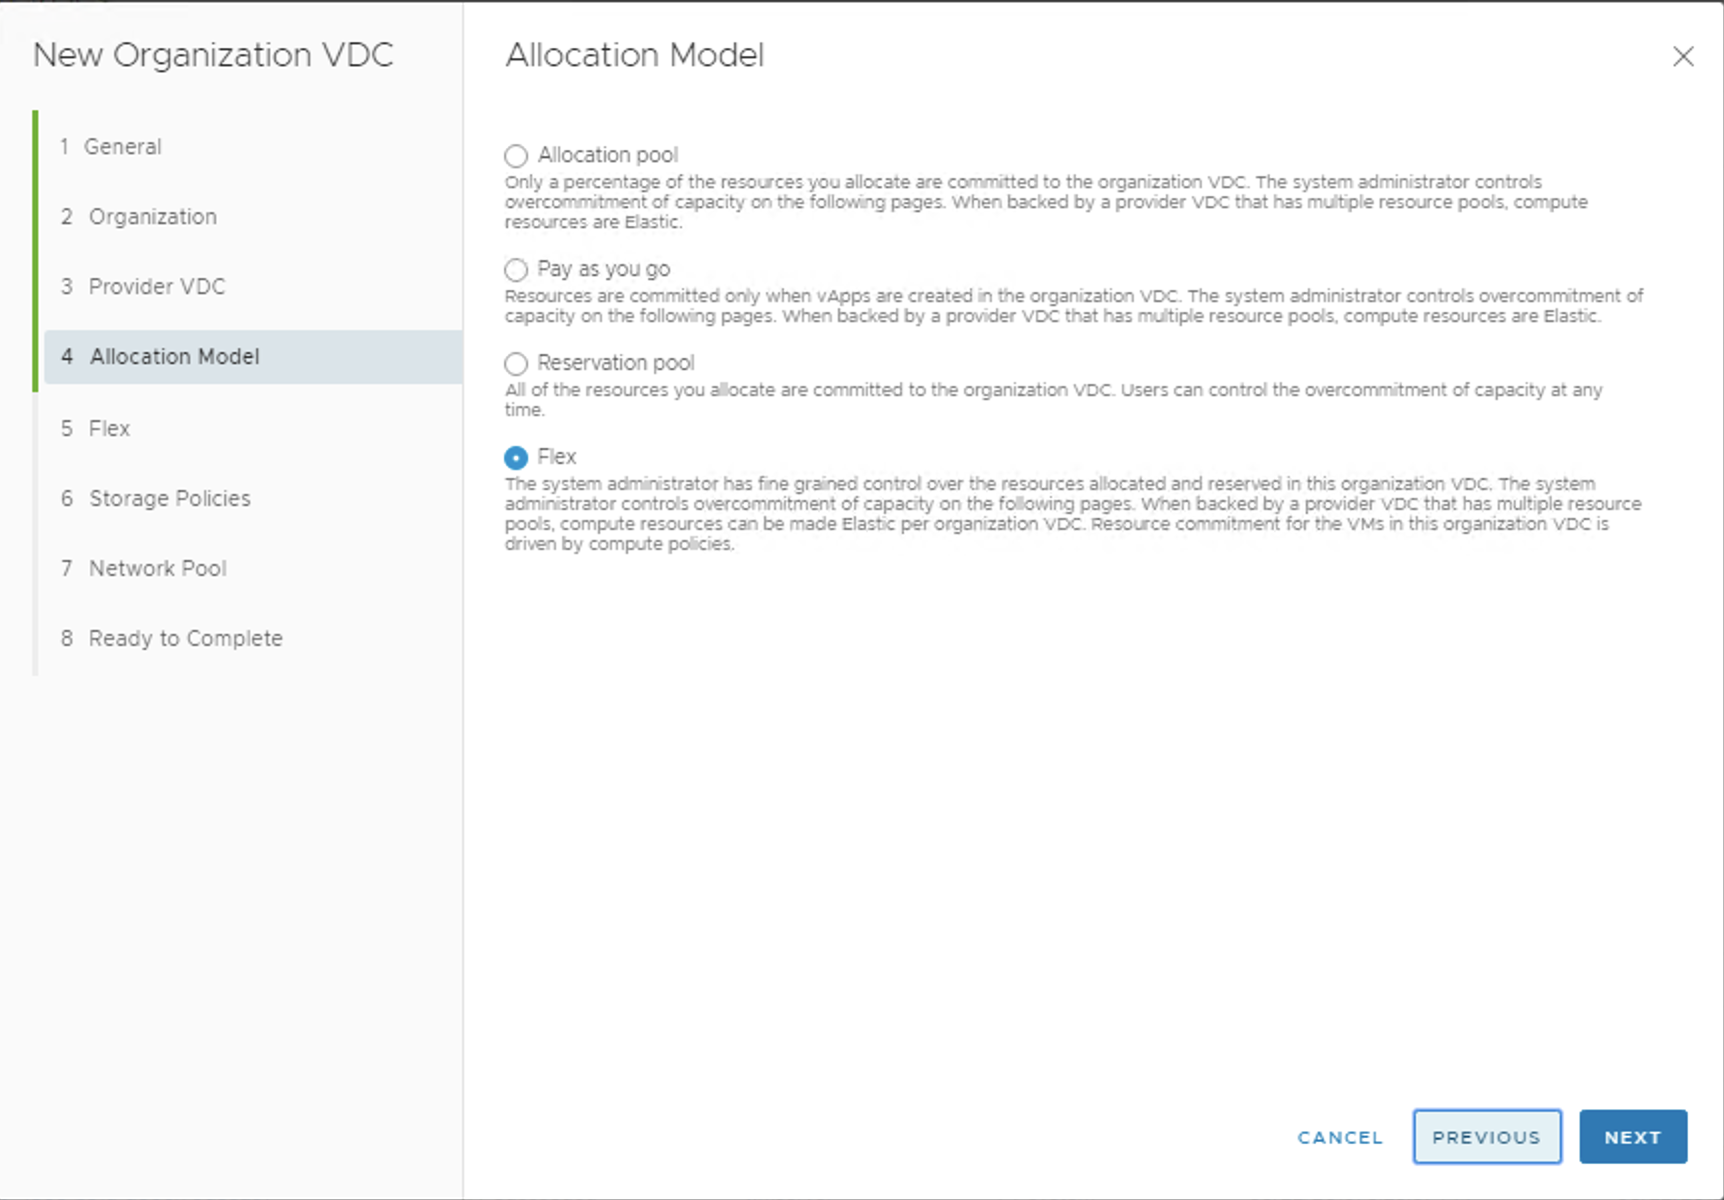Select the Reservation pool radio button
The height and width of the screenshot is (1200, 1724).
coord(516,364)
